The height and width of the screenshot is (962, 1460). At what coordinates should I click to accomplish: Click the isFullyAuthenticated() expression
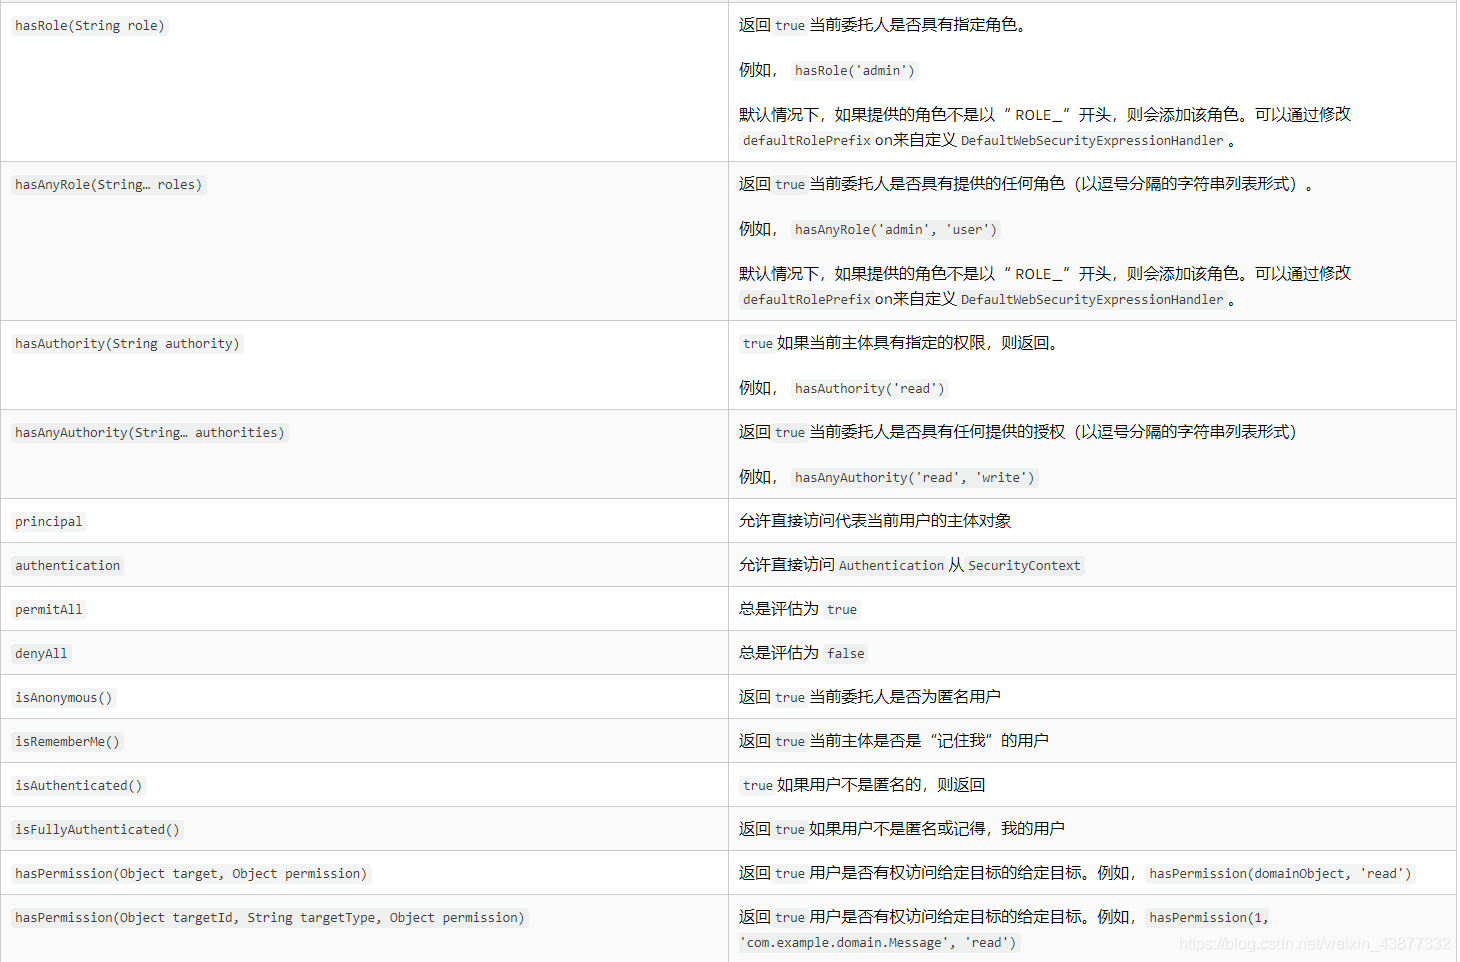click(x=96, y=829)
